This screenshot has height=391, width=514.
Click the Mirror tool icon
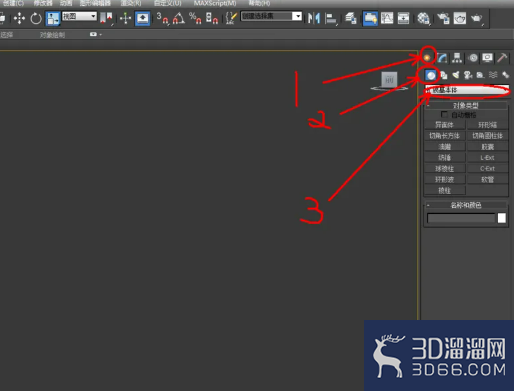(314, 18)
